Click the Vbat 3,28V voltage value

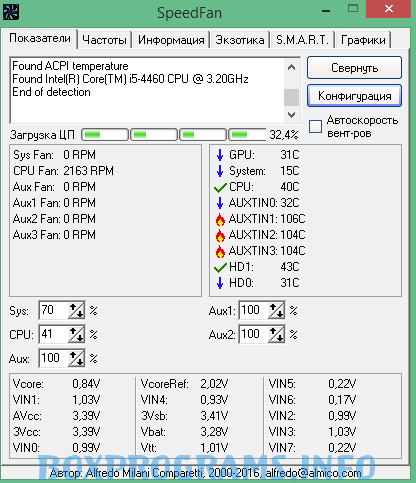pyautogui.click(x=214, y=432)
